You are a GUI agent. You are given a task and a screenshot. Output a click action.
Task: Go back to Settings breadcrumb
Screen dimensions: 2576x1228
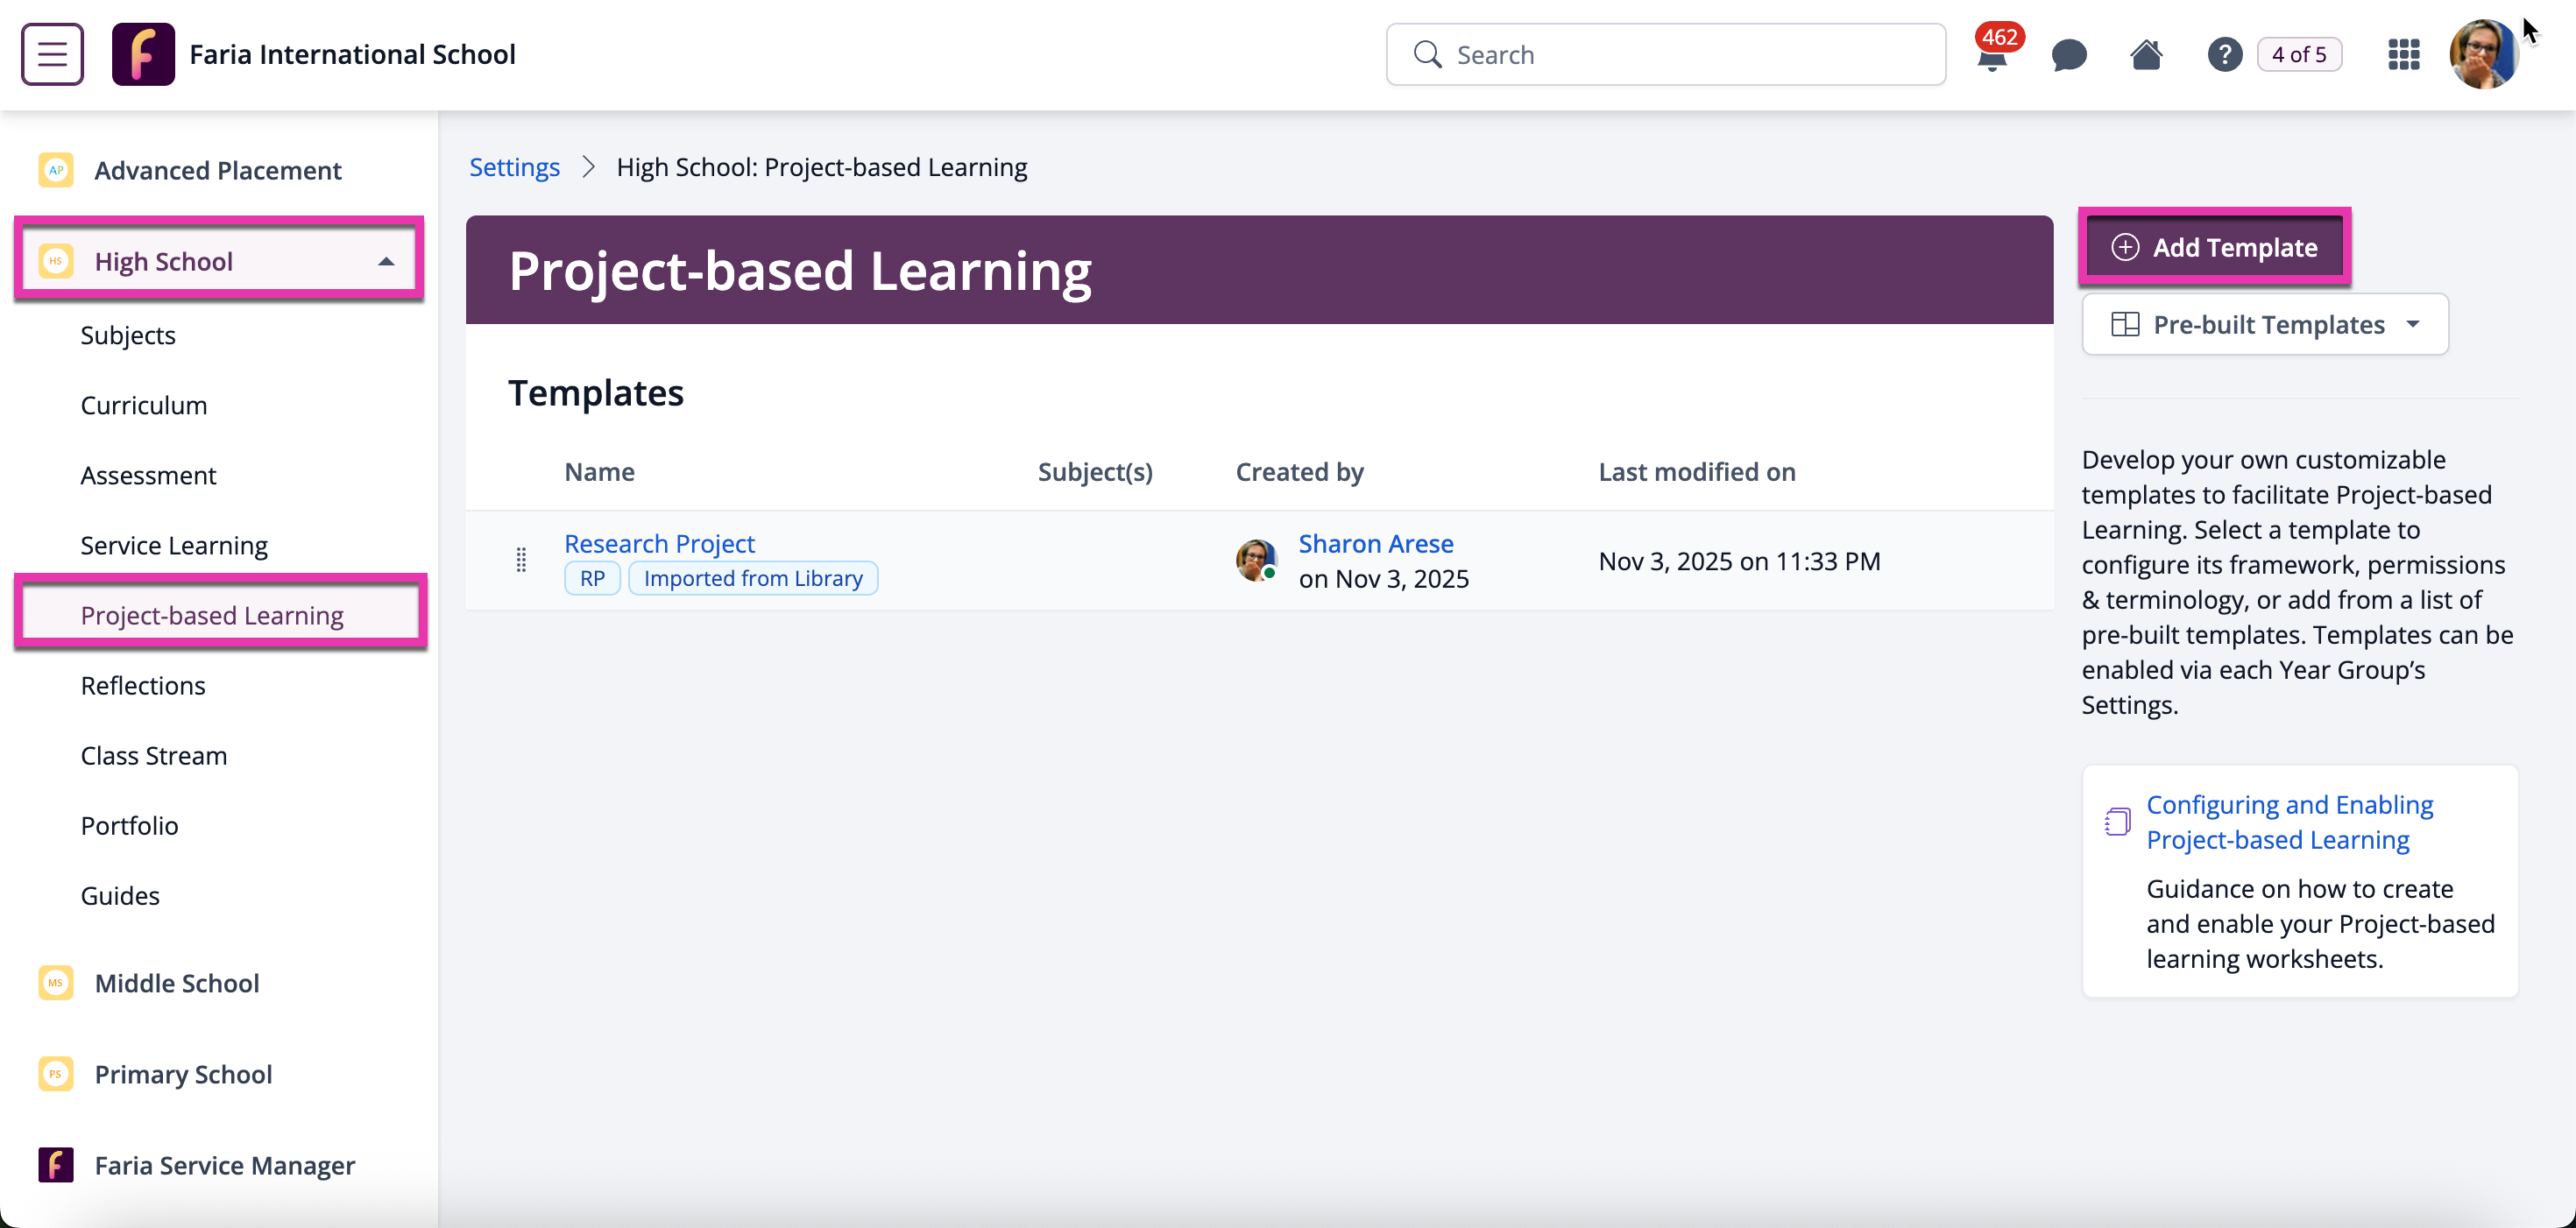point(514,166)
